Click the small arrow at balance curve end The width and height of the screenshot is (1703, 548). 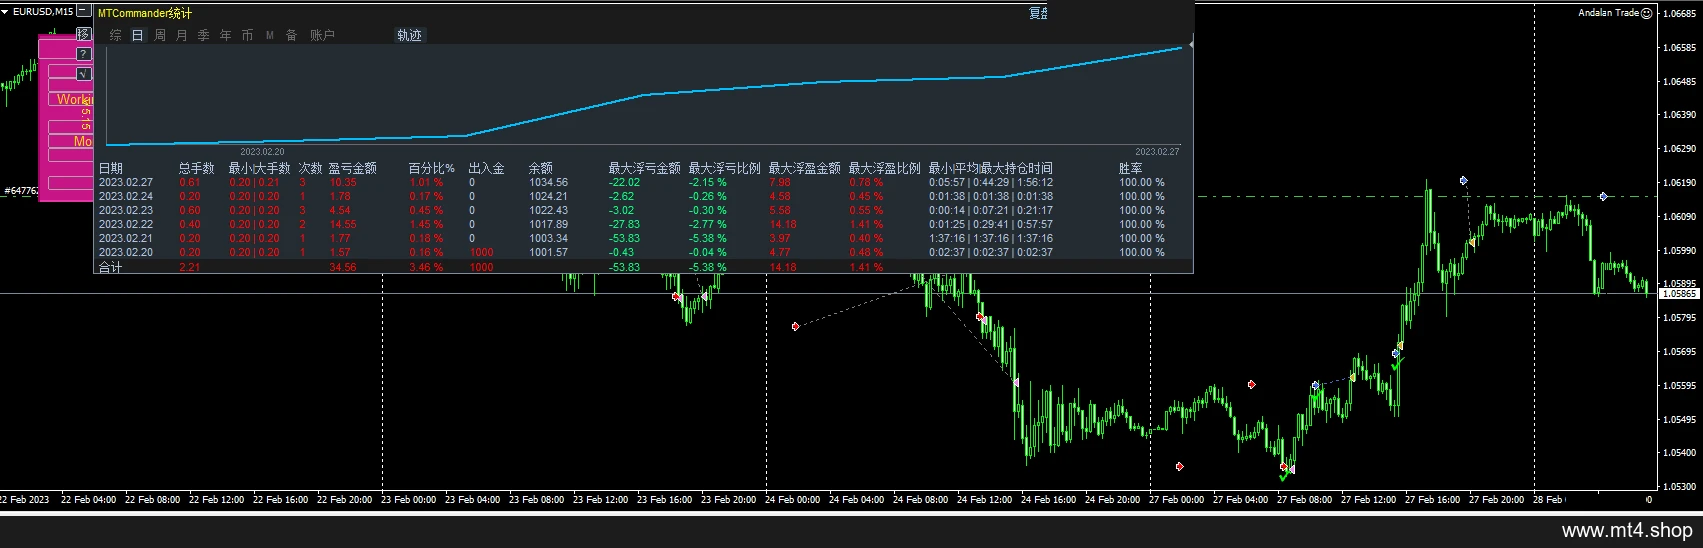[1191, 45]
